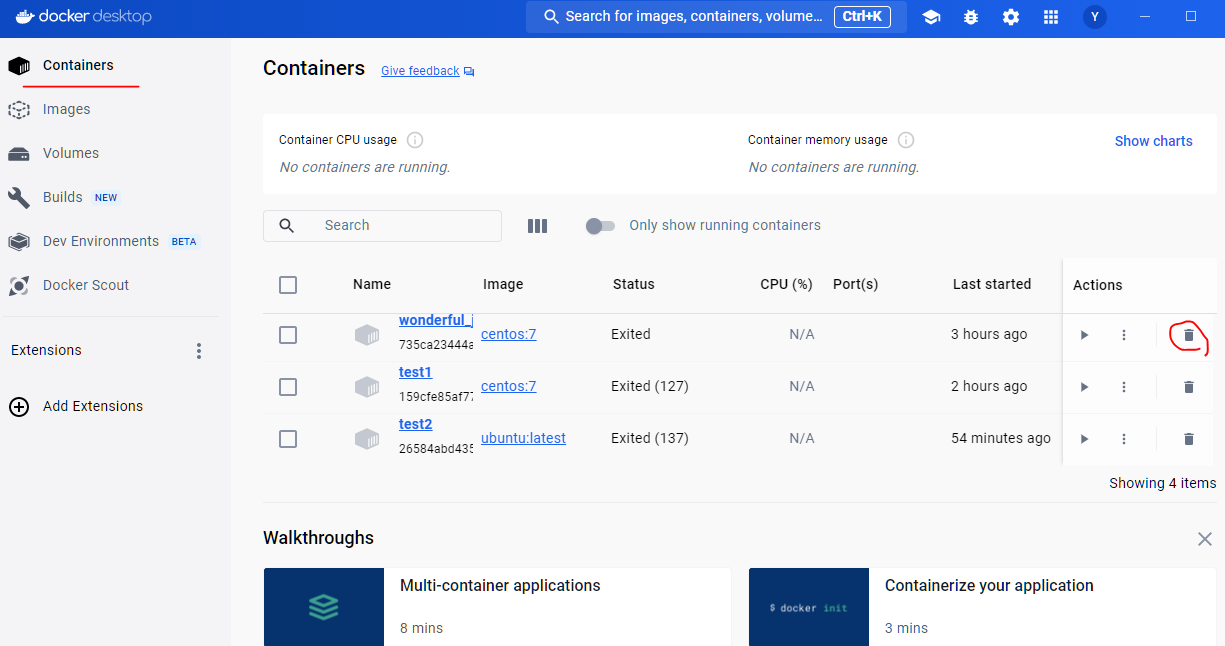The image size is (1225, 646).
Task: Toggle Only show running containers switch
Action: [600, 226]
